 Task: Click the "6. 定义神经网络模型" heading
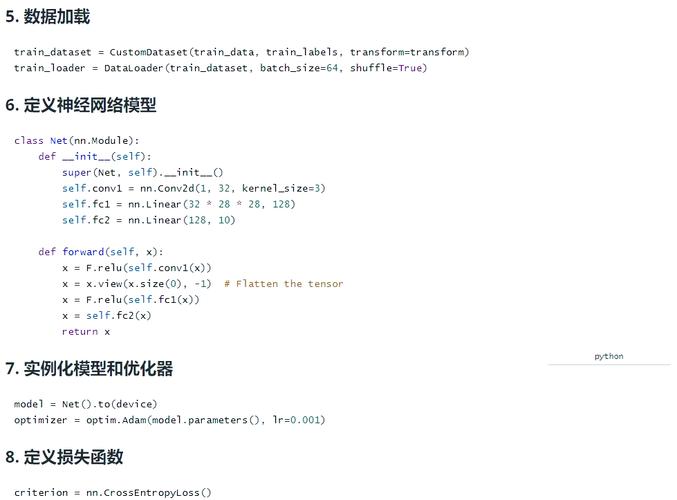(x=81, y=105)
